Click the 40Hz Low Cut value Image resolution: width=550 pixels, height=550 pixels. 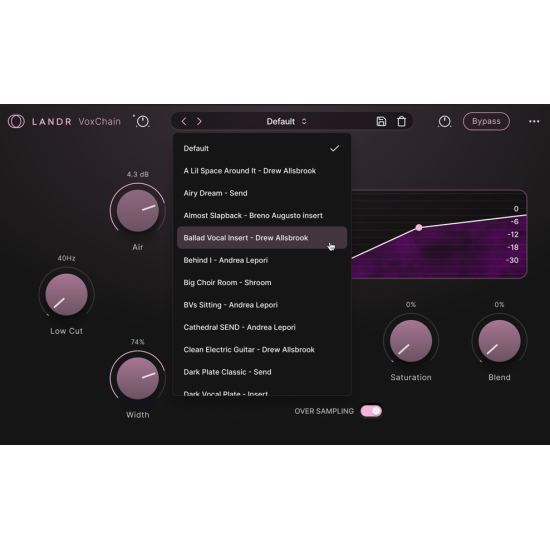click(x=66, y=258)
